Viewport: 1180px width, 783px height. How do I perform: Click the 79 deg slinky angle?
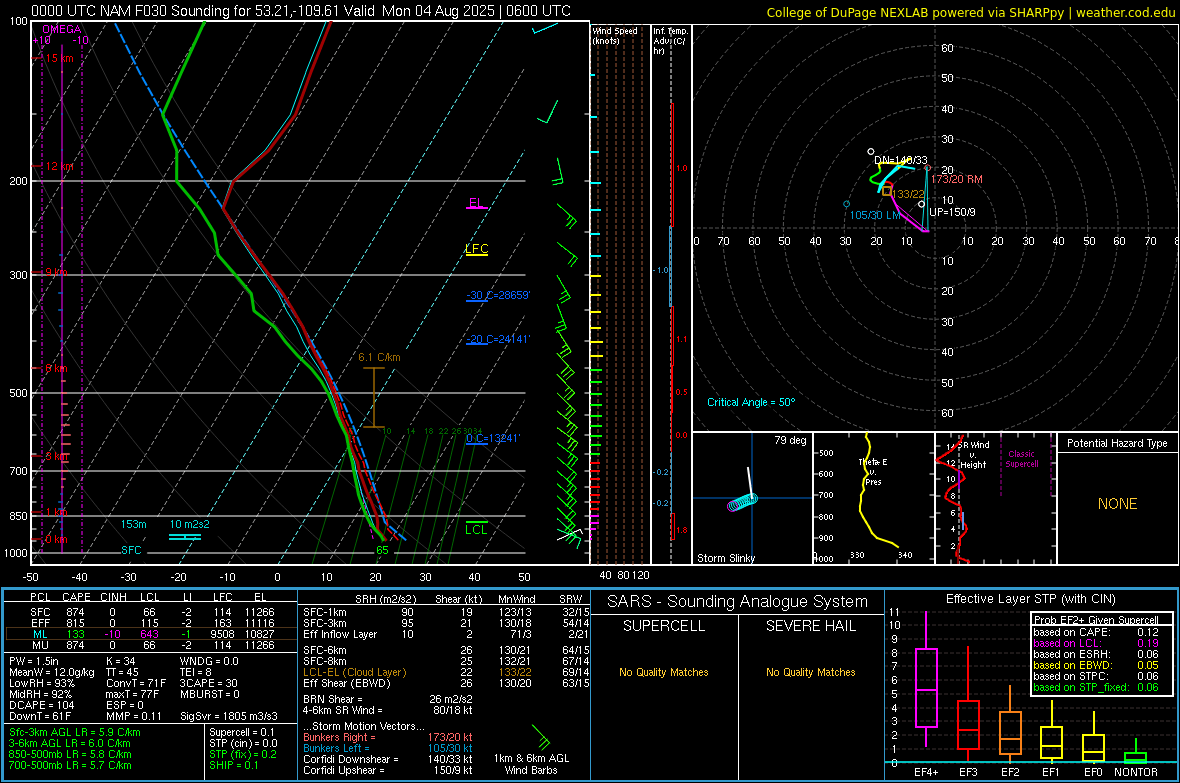pos(790,440)
